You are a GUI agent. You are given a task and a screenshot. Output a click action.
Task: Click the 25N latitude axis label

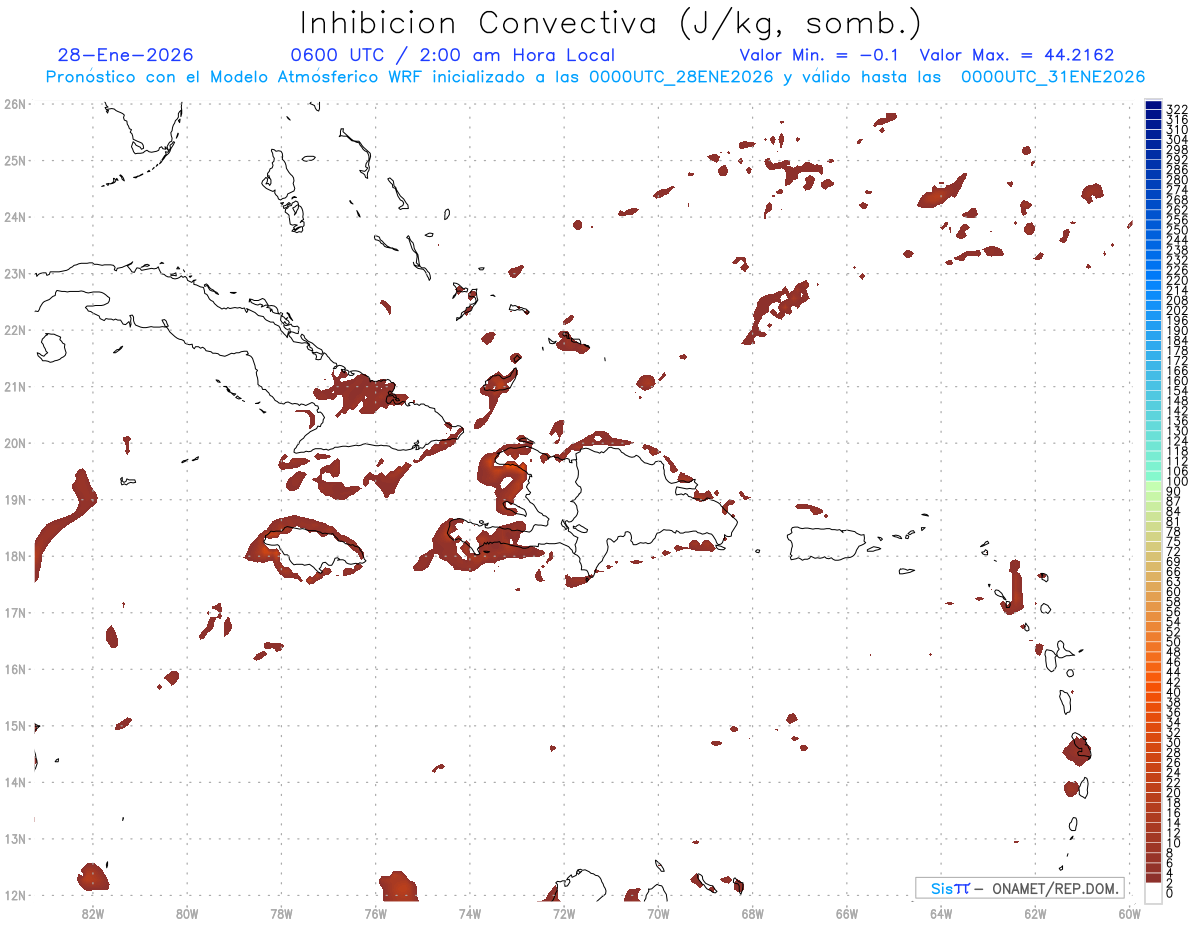click(15, 160)
